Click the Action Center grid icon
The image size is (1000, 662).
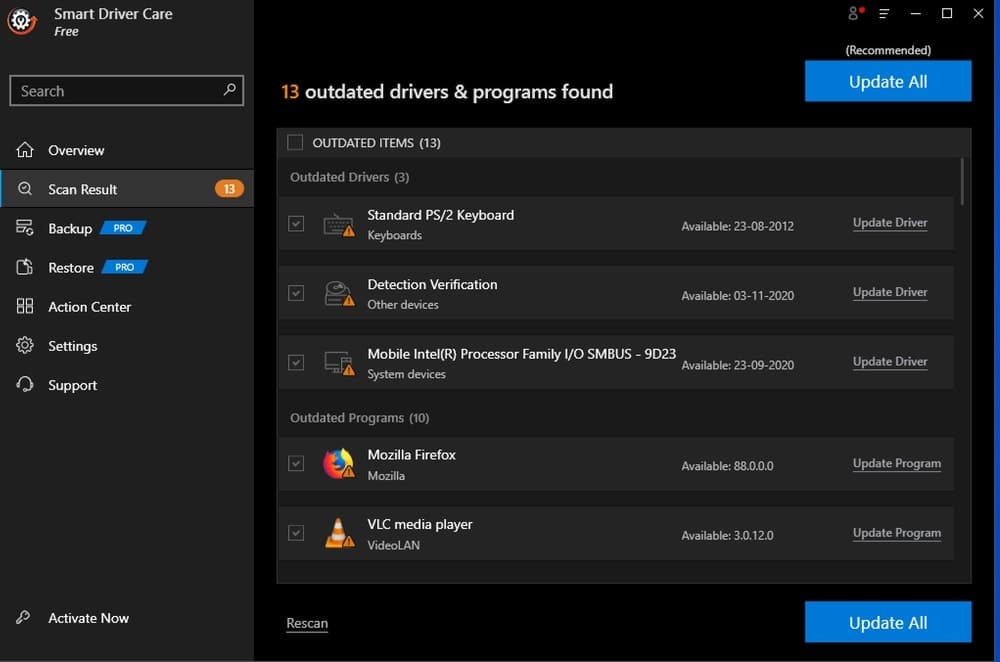click(25, 306)
